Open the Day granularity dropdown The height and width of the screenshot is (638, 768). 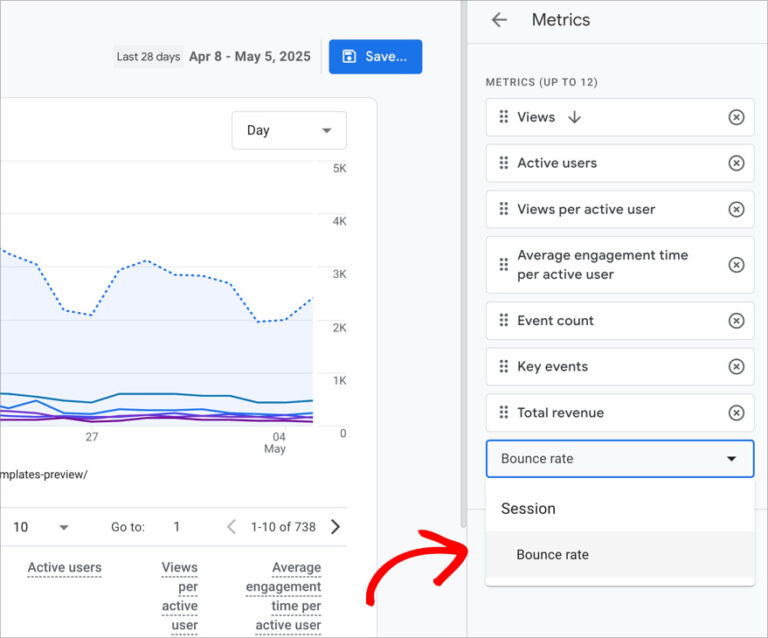pyautogui.click(x=289, y=130)
